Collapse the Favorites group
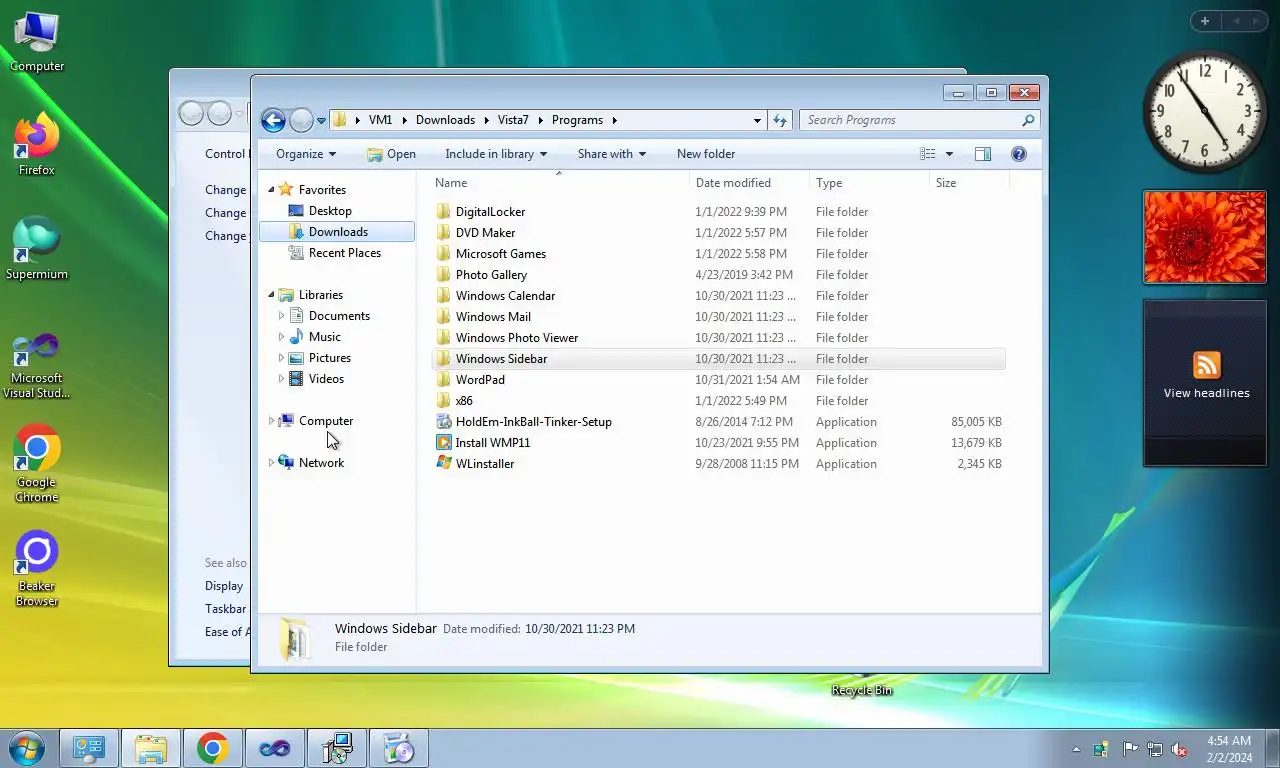This screenshot has height=768, width=1280. (x=271, y=190)
